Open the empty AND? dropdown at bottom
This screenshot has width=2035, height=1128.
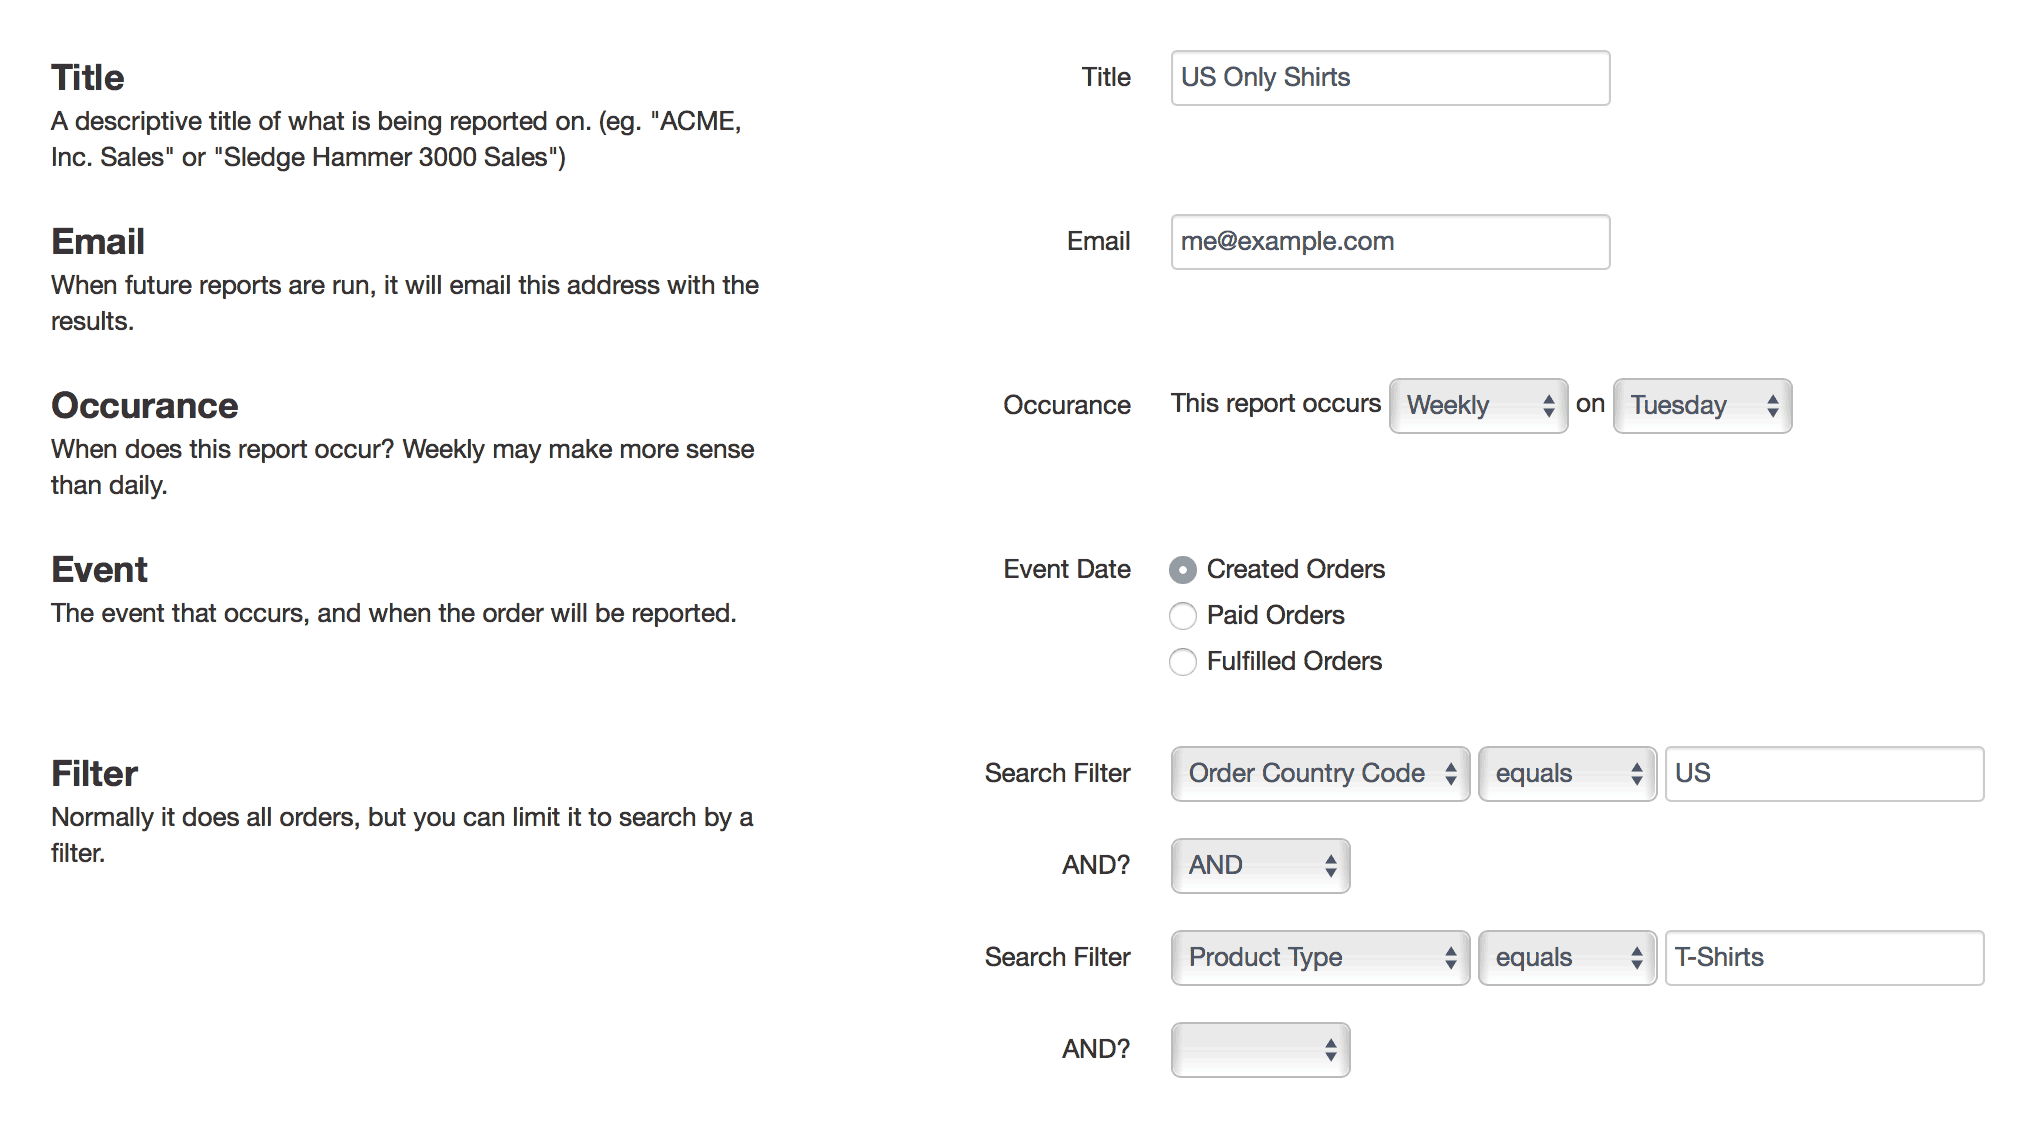pyautogui.click(x=1260, y=1050)
